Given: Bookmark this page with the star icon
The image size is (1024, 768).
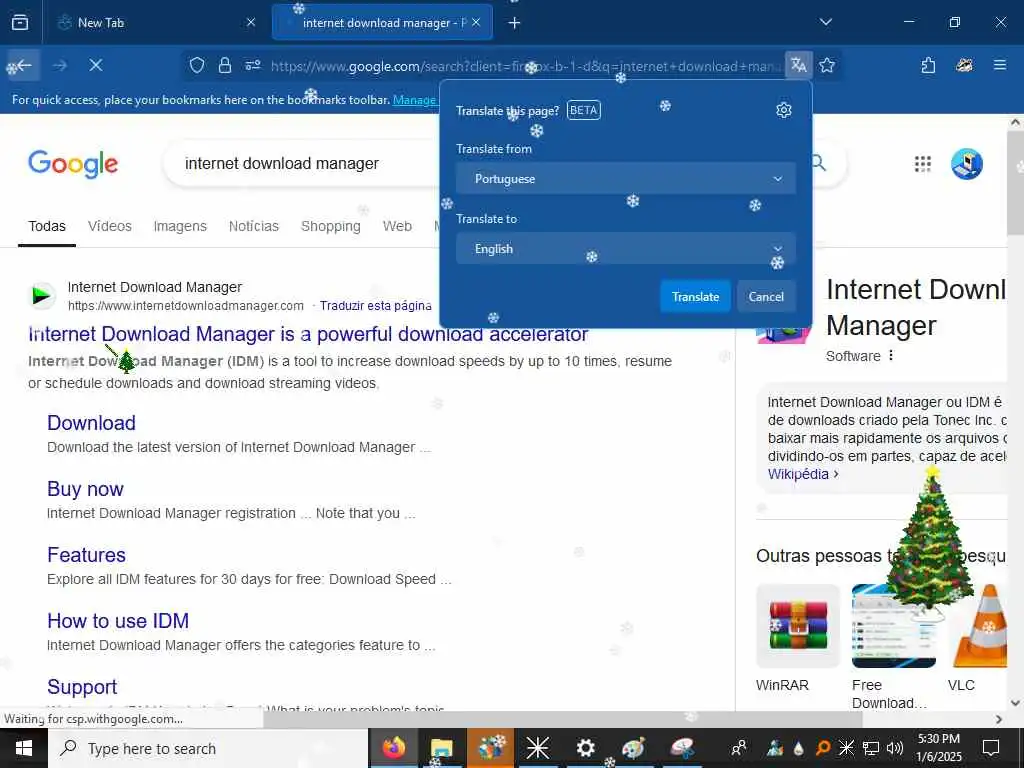Looking at the screenshot, I should 827,65.
